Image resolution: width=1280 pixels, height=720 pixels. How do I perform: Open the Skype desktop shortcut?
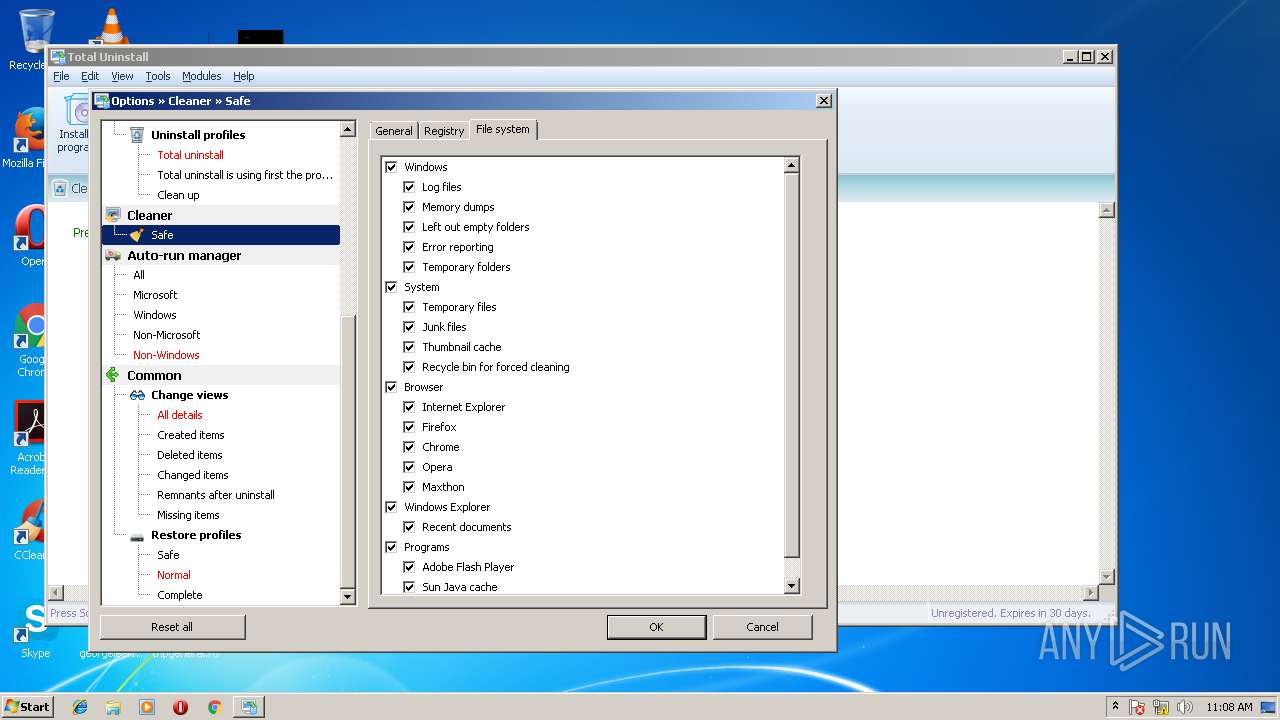35,632
